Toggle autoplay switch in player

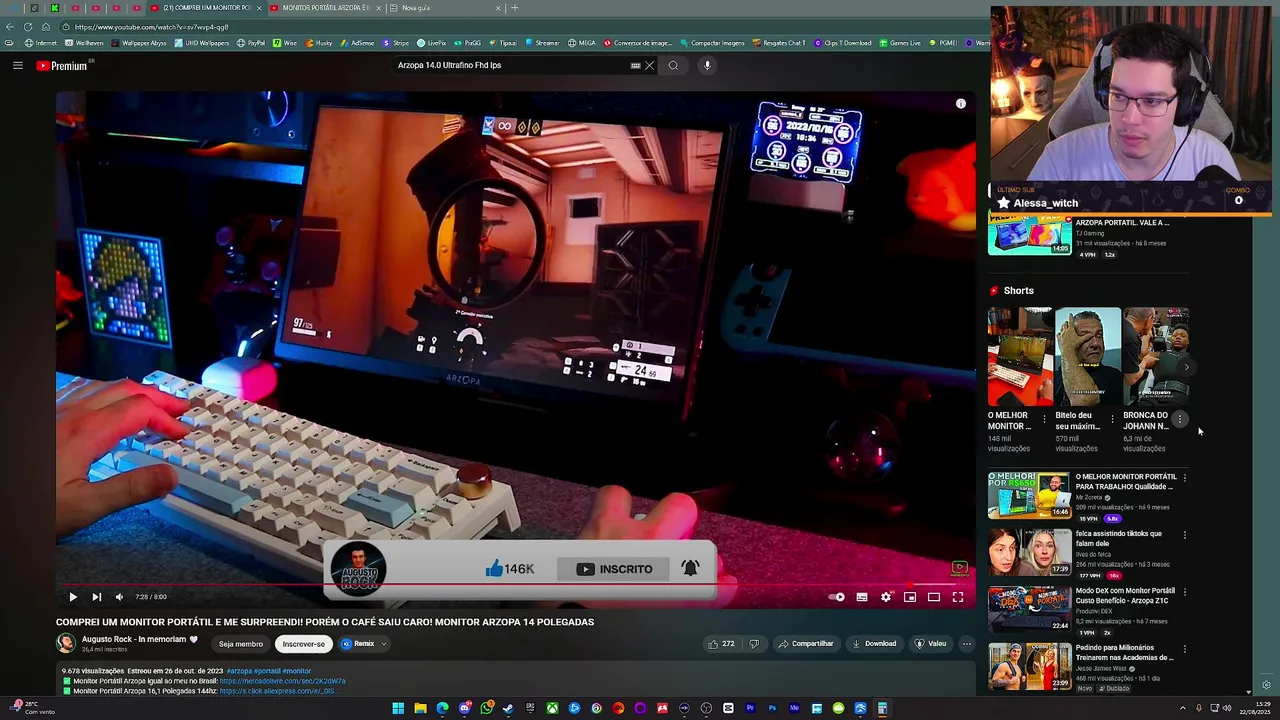pyautogui.click(x=837, y=597)
